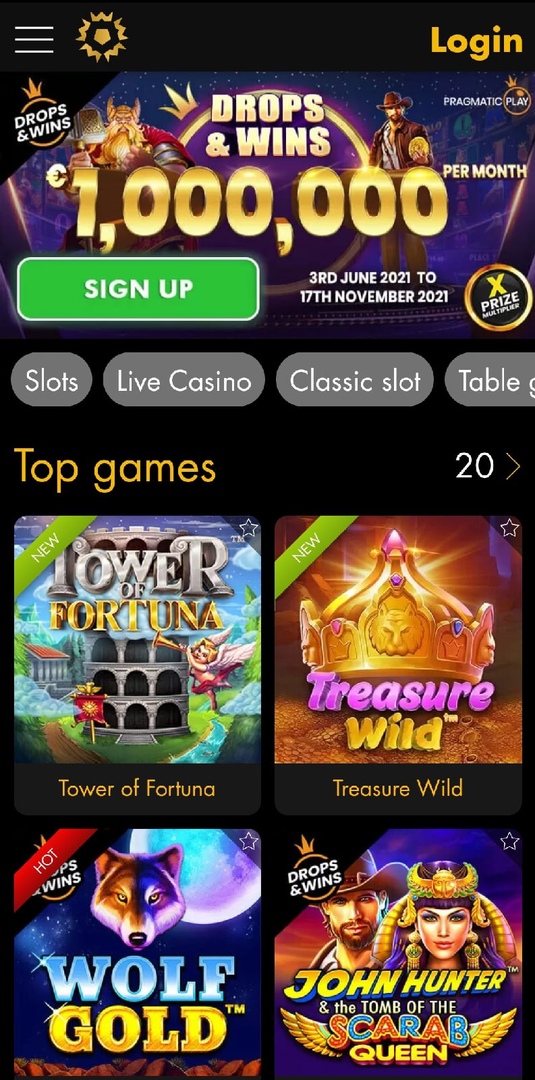Open the Tower of Fortuna game thumbnail
Screen dimensions: 535x1080
[137, 640]
